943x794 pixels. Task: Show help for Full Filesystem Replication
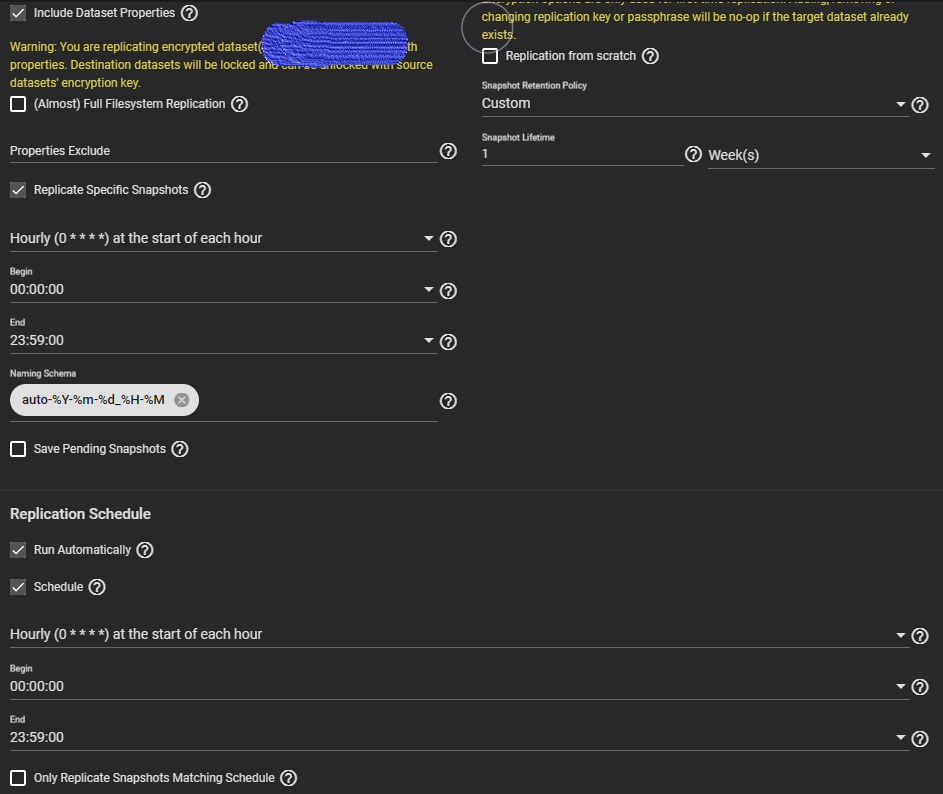click(240, 104)
